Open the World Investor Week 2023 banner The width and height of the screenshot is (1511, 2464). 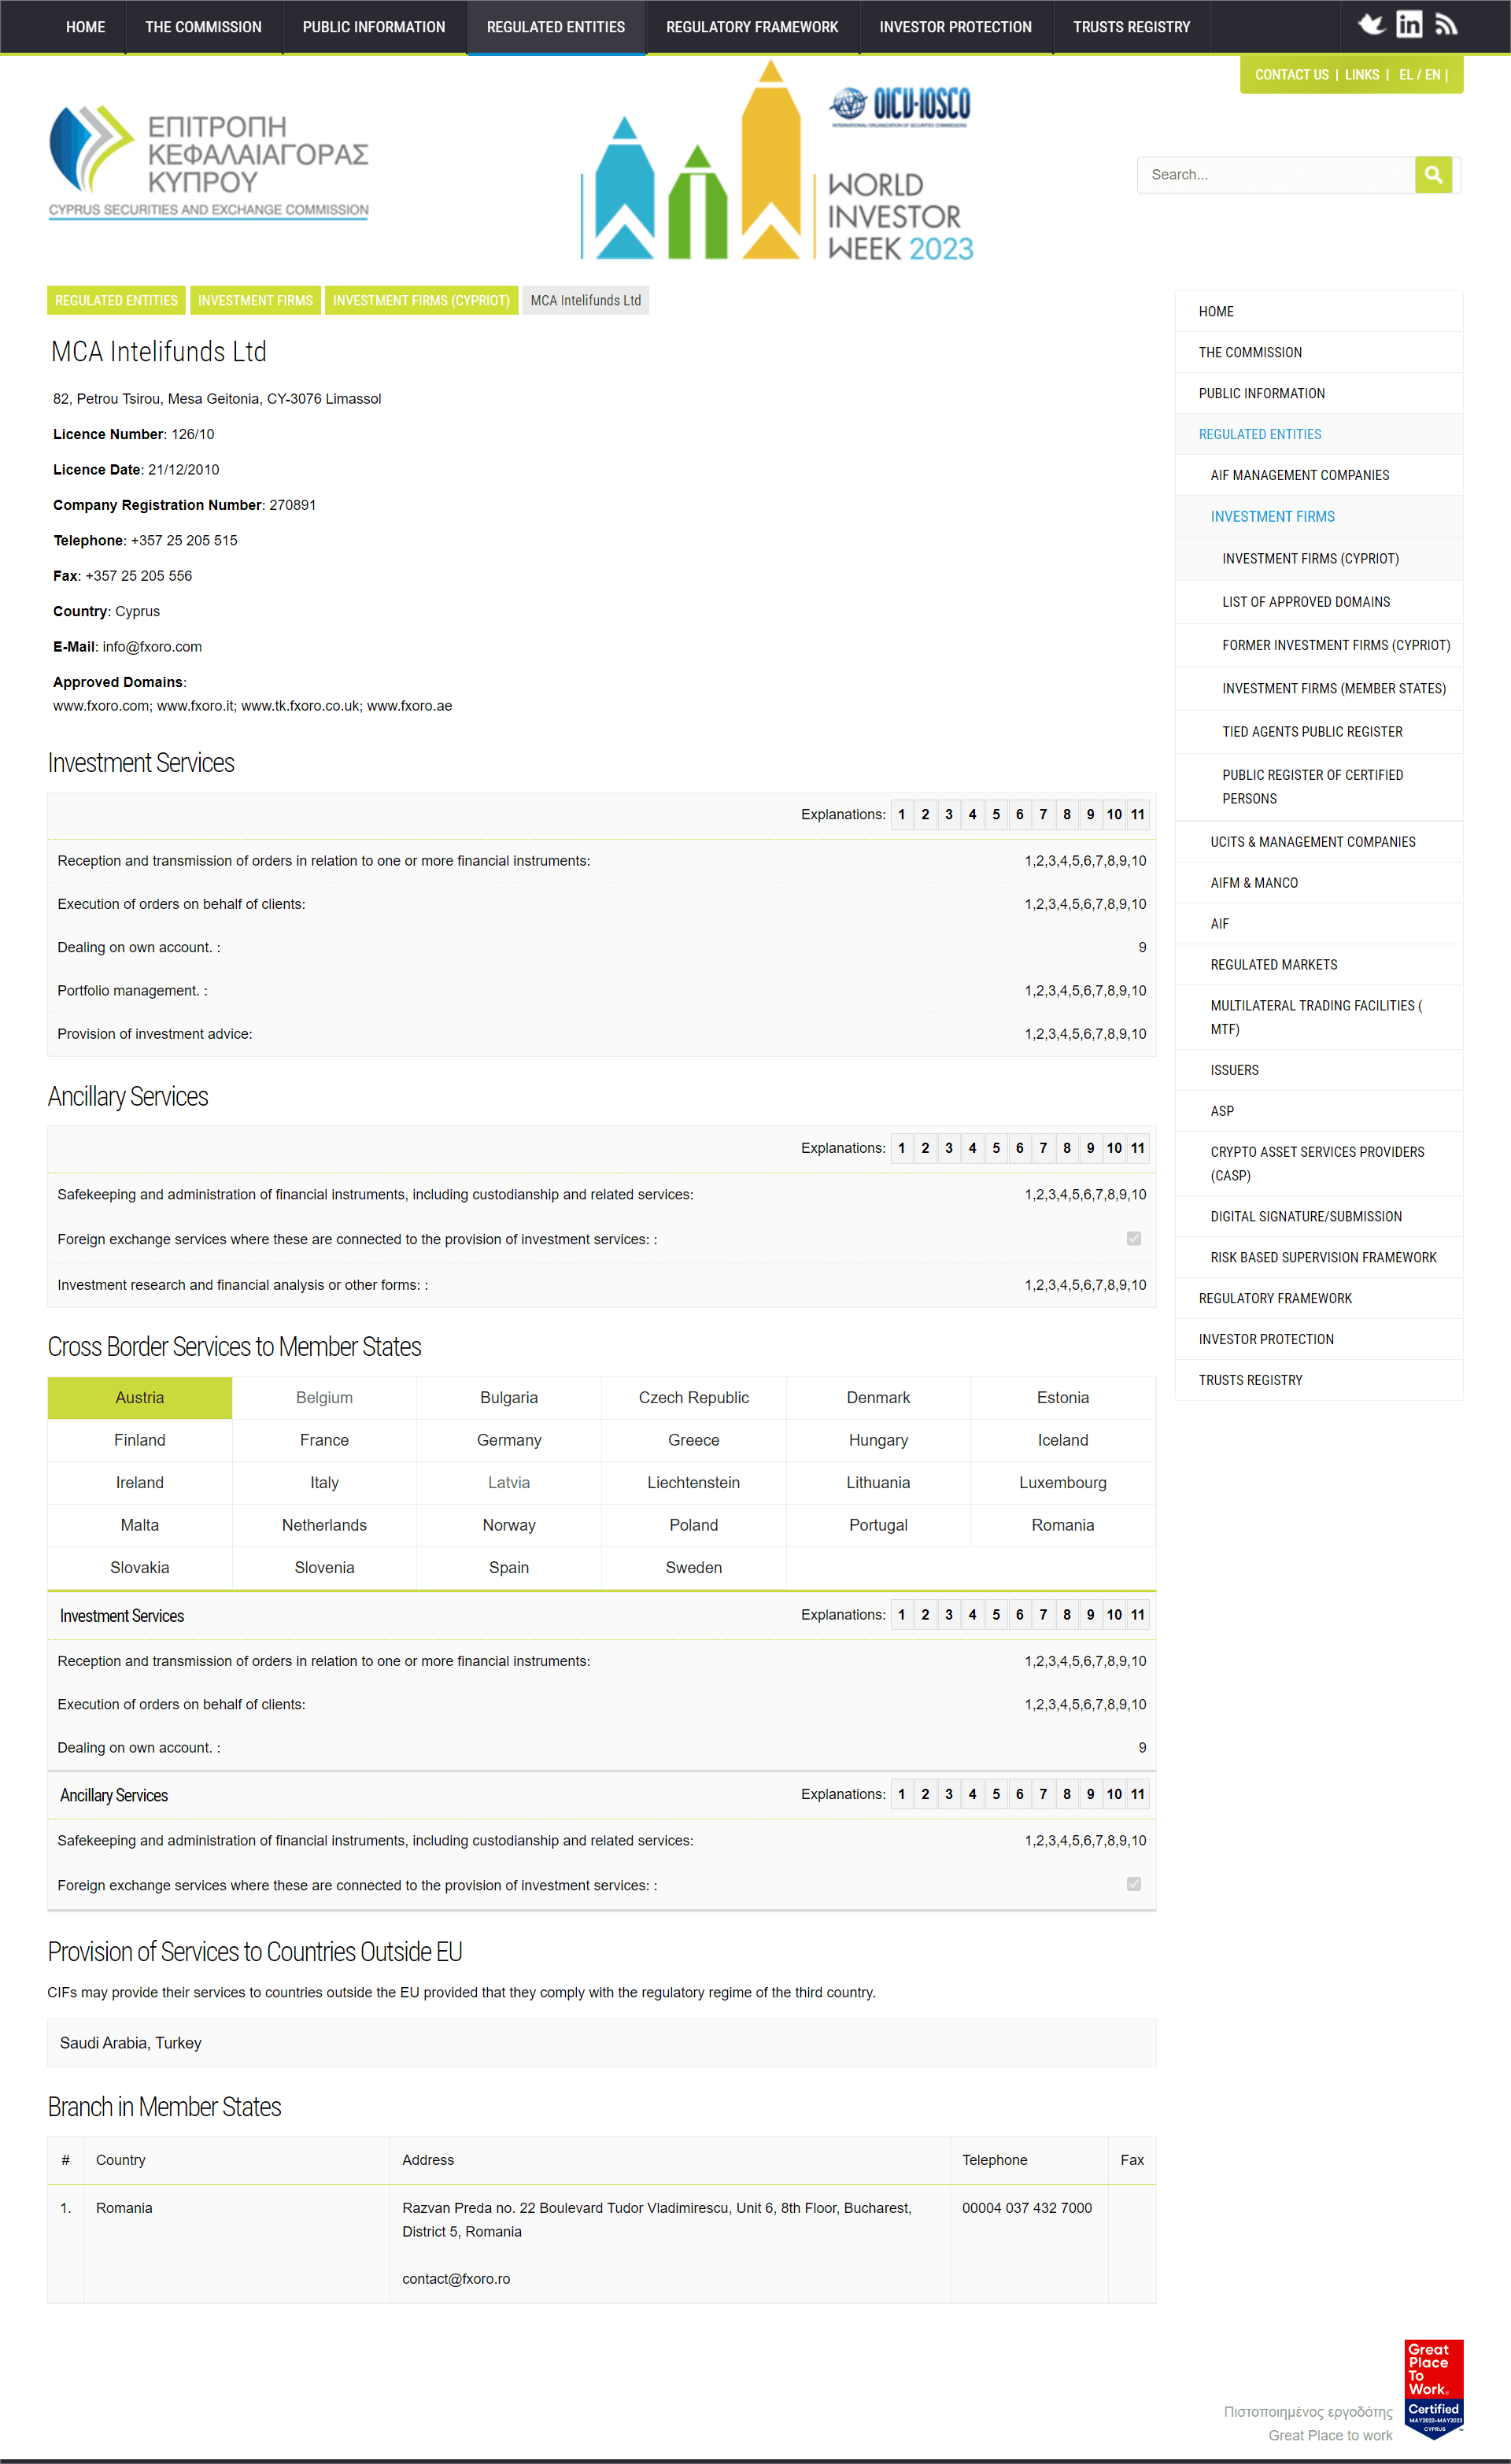point(777,160)
